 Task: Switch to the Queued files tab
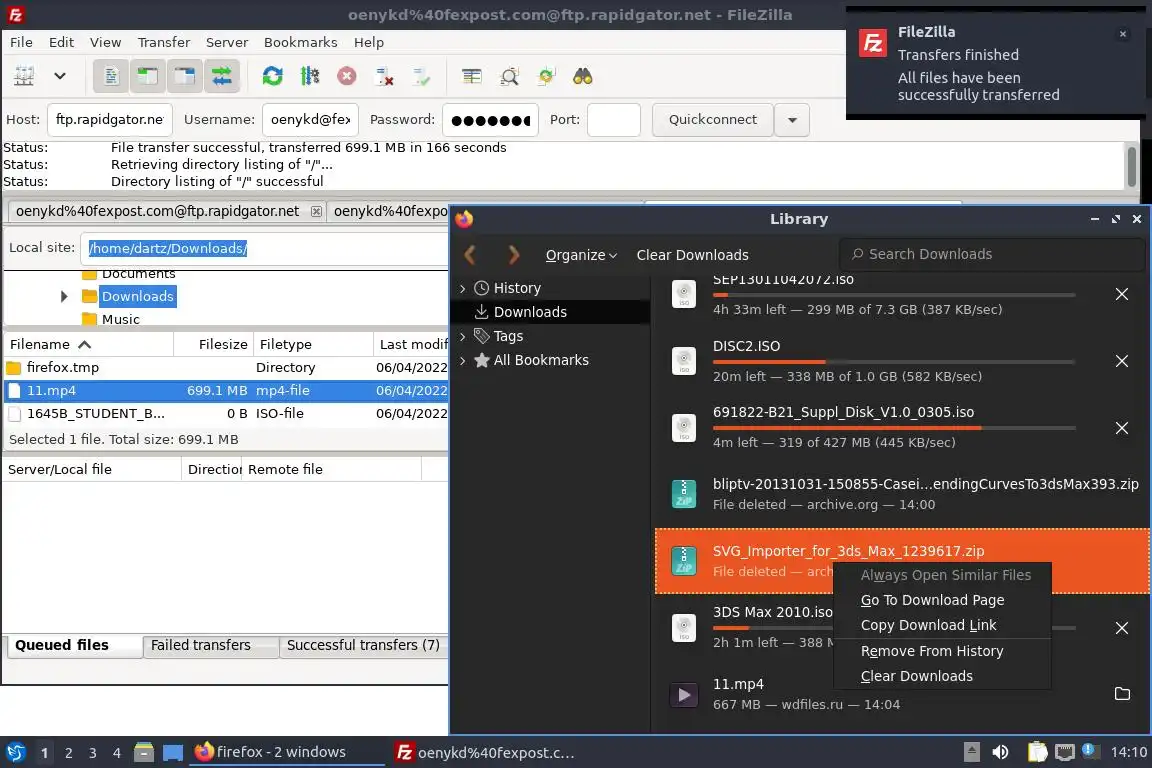(72, 645)
